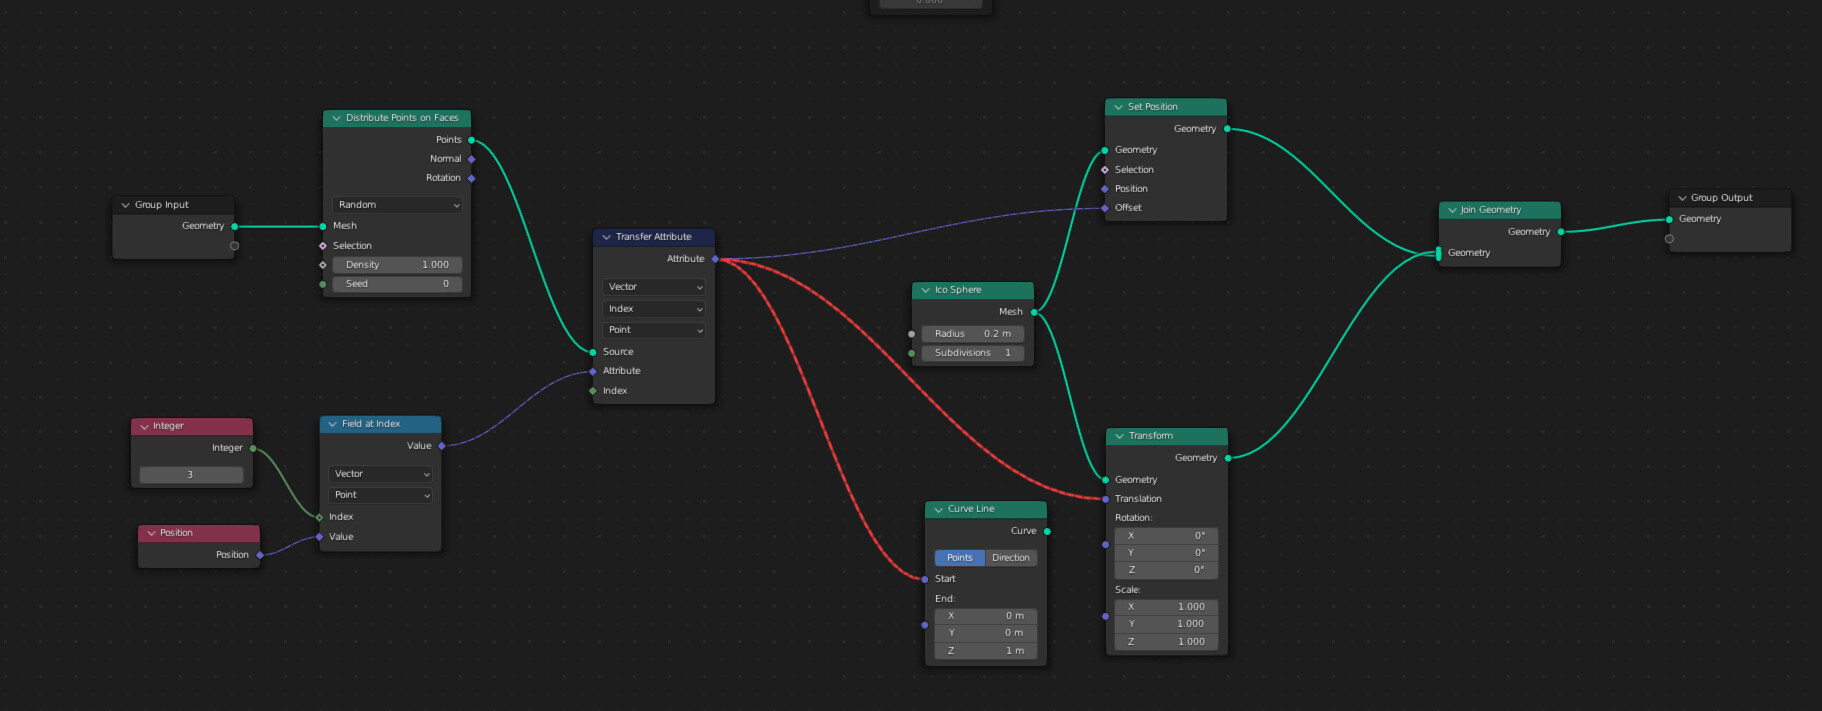
Task: Click Set Position Geometry output socket
Action: pyautogui.click(x=1227, y=129)
